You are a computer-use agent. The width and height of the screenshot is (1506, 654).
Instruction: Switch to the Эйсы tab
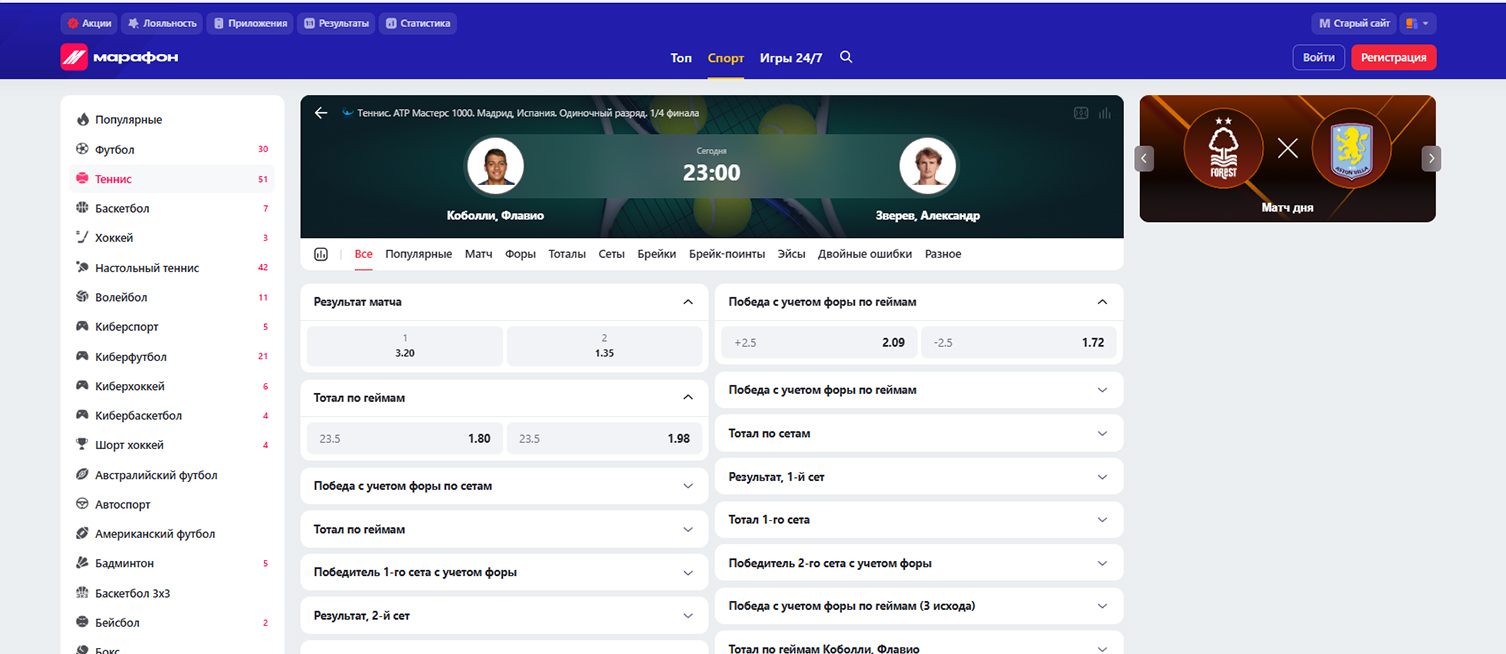[x=792, y=254]
